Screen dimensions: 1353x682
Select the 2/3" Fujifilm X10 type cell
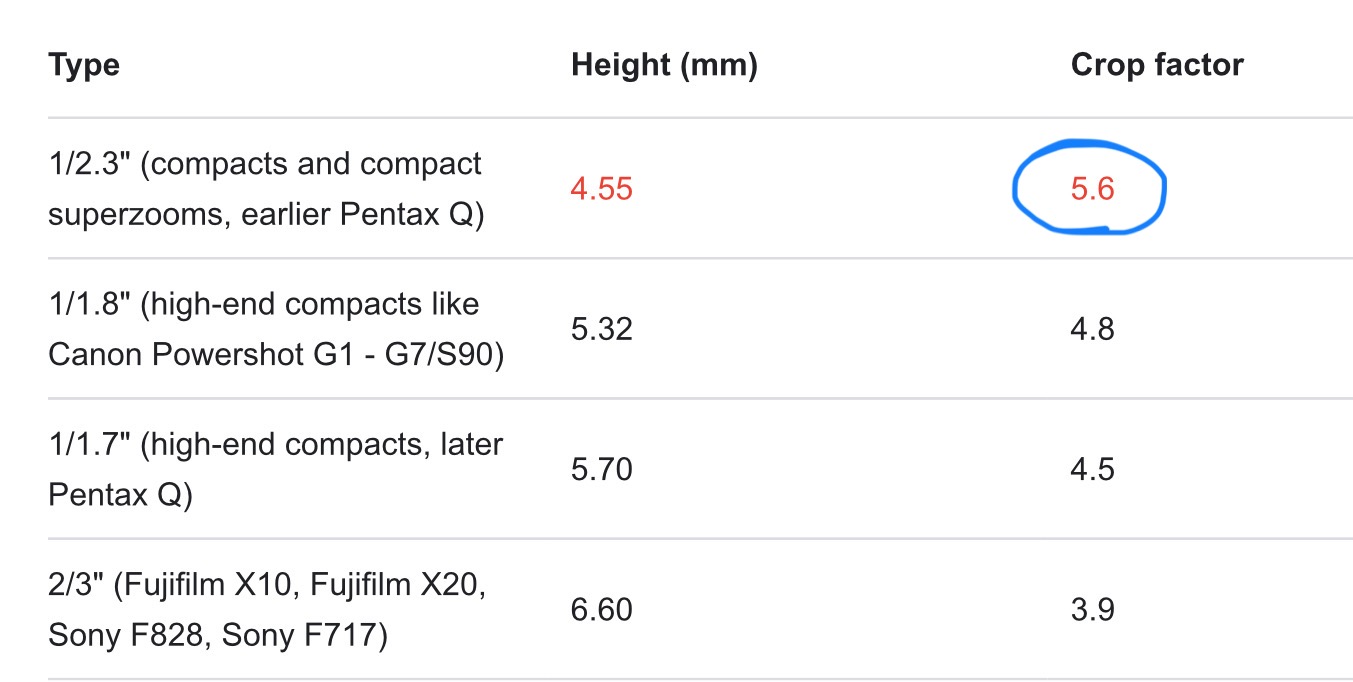268,609
